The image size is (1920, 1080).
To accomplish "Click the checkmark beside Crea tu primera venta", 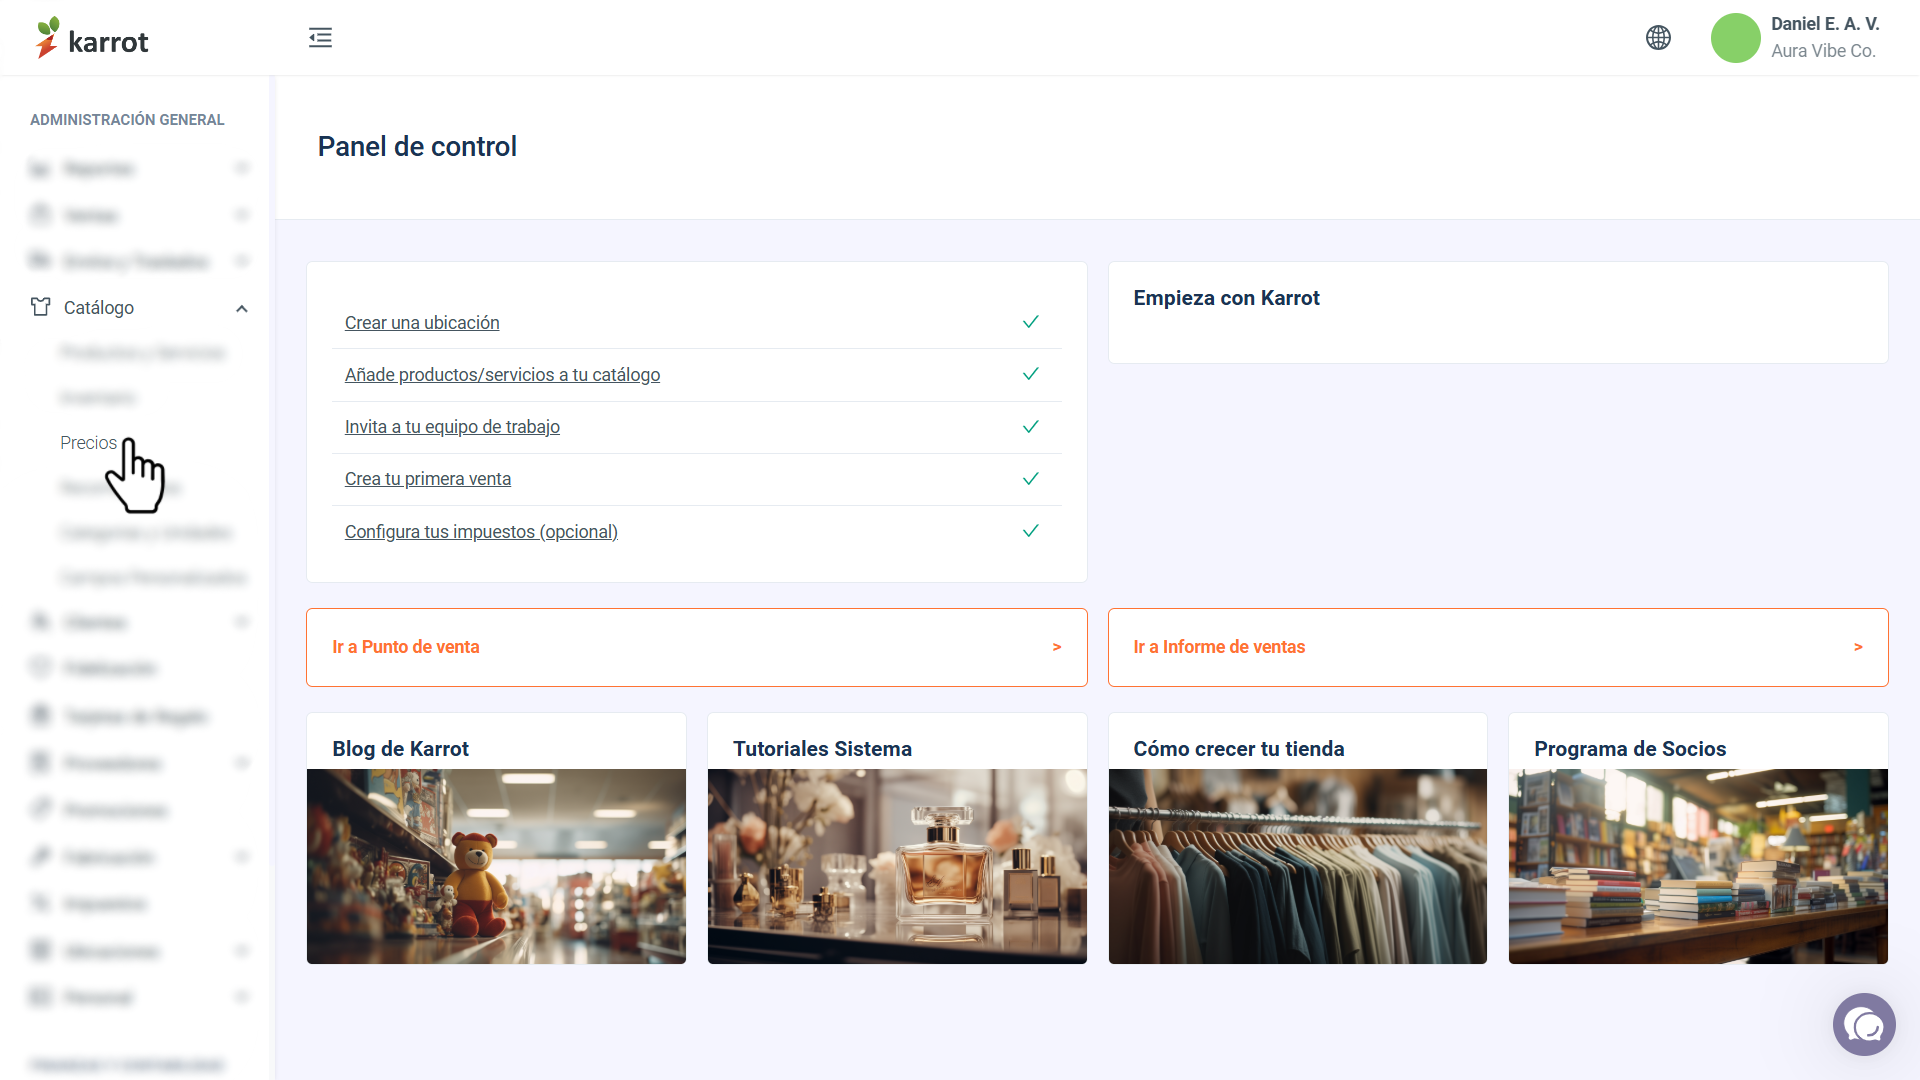I will tap(1031, 479).
